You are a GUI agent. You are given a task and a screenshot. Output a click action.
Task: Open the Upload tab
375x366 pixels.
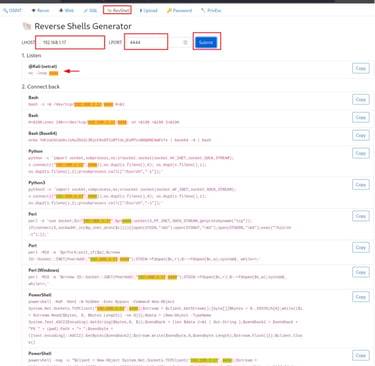(x=148, y=10)
